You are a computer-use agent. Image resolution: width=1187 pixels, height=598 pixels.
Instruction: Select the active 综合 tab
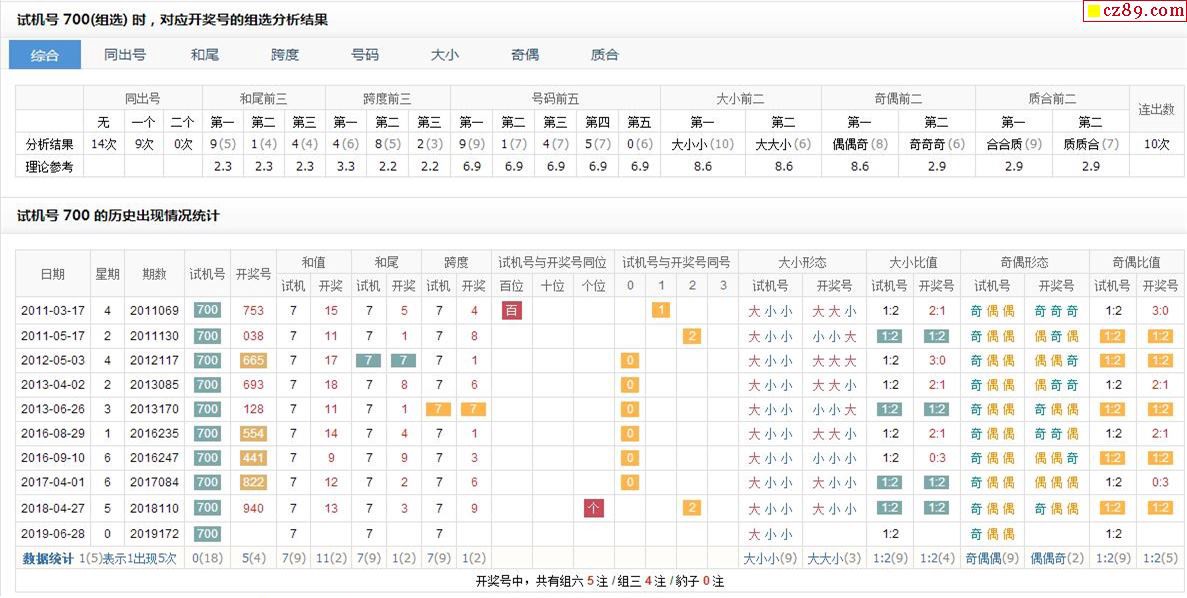(45, 55)
